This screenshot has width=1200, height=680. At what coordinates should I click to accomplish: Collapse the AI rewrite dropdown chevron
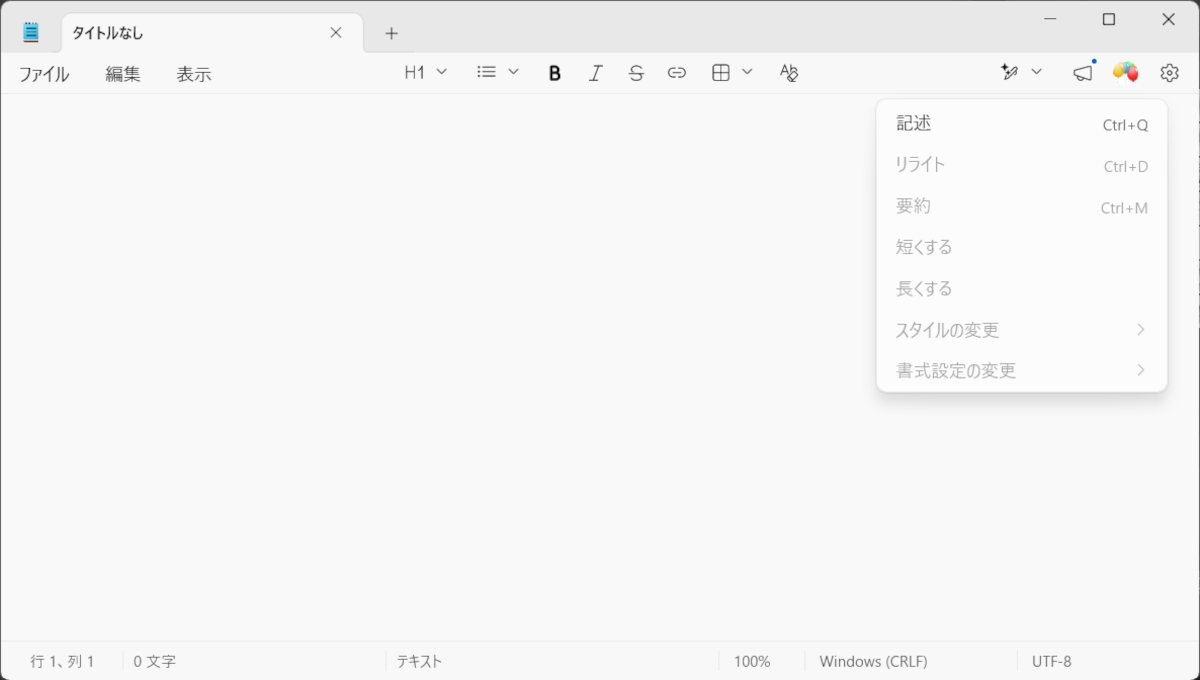coord(1037,72)
